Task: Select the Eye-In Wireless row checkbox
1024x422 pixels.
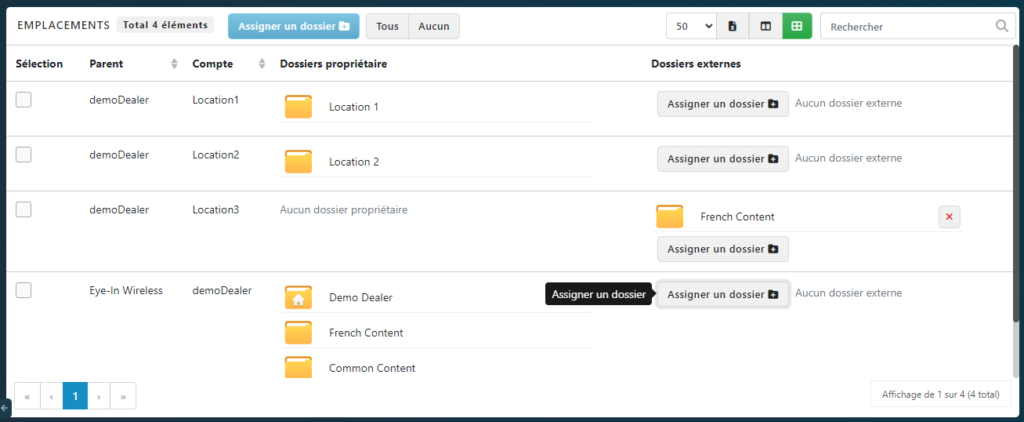Action: (x=24, y=290)
